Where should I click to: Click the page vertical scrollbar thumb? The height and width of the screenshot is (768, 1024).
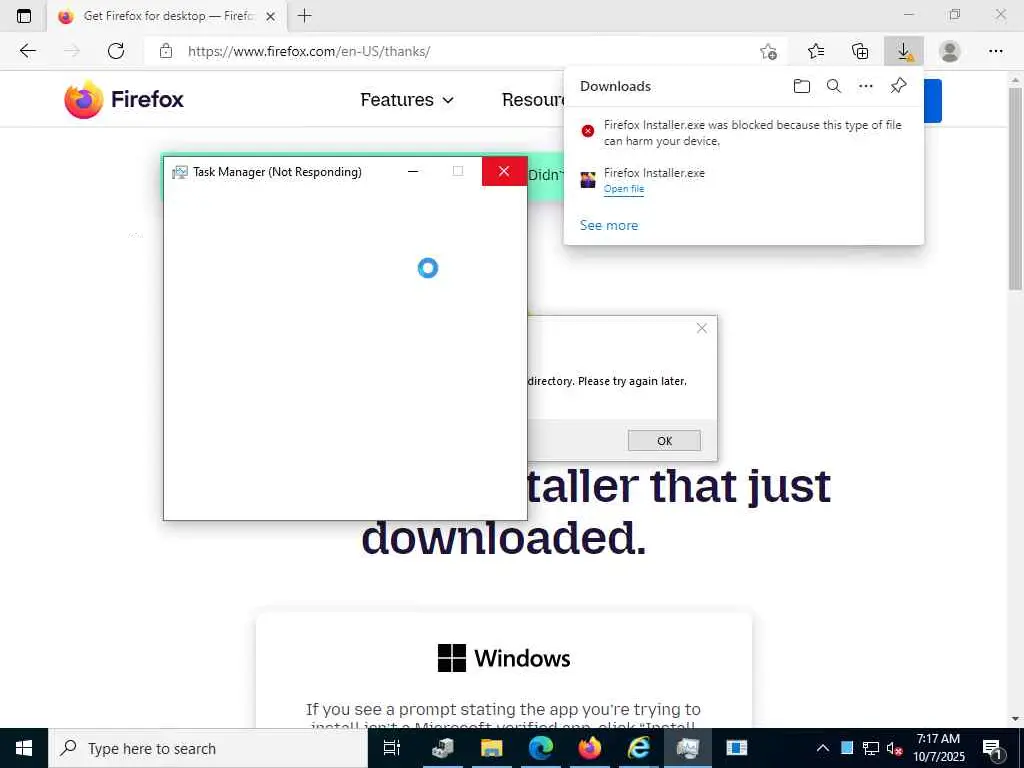coord(1015,188)
